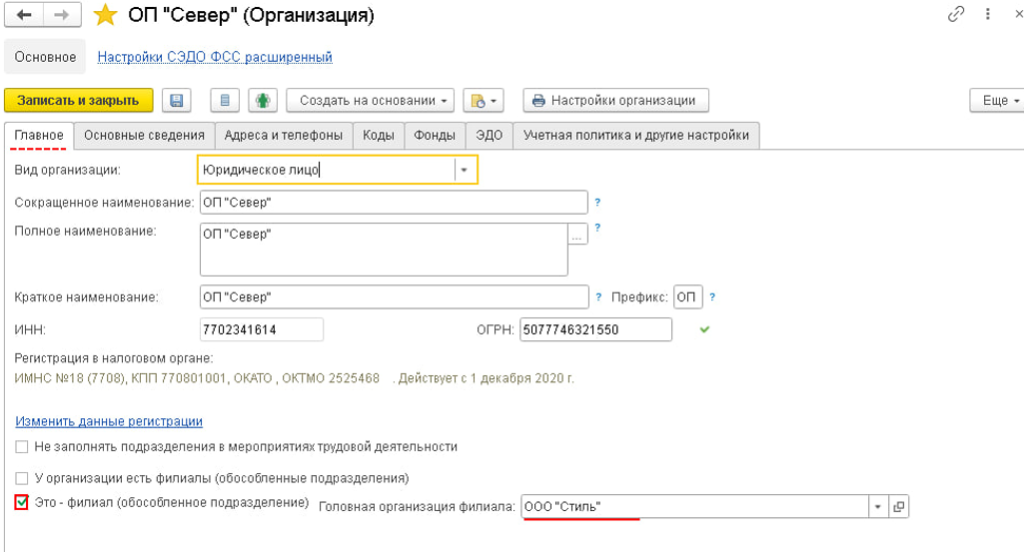Follow the Изменить данные регистрации link
The height and width of the screenshot is (552, 1024).
tap(109, 421)
